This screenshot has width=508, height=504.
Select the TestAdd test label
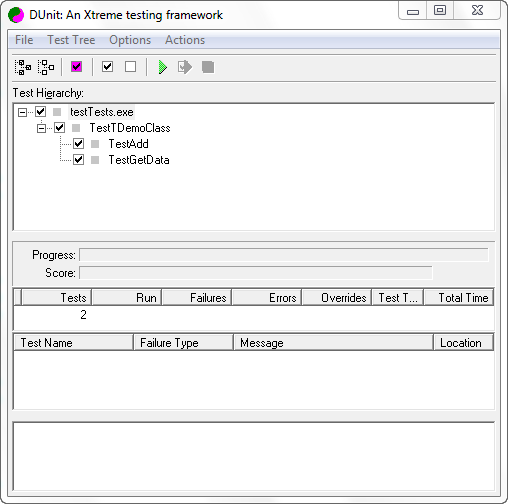[x=128, y=144]
